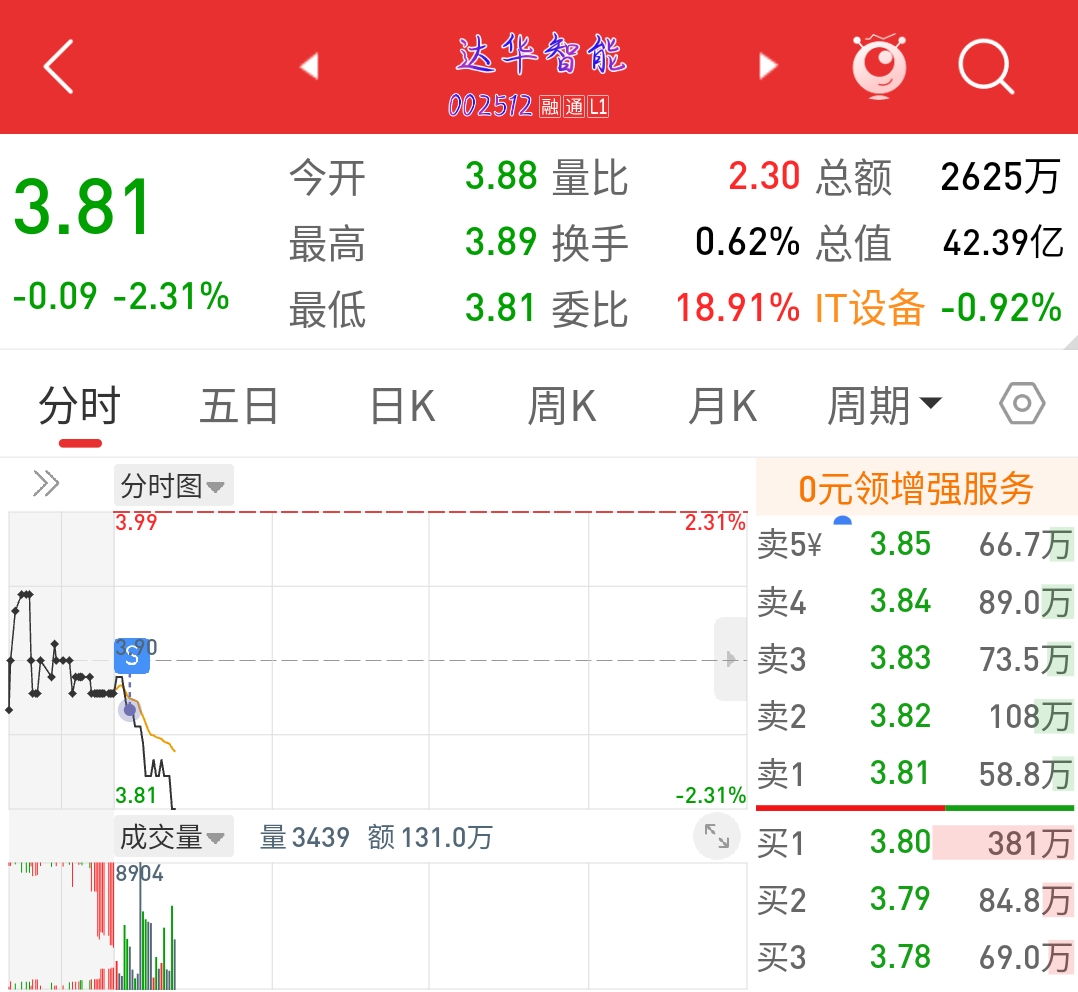
Task: Switch to 周K tab
Action: pyautogui.click(x=562, y=406)
